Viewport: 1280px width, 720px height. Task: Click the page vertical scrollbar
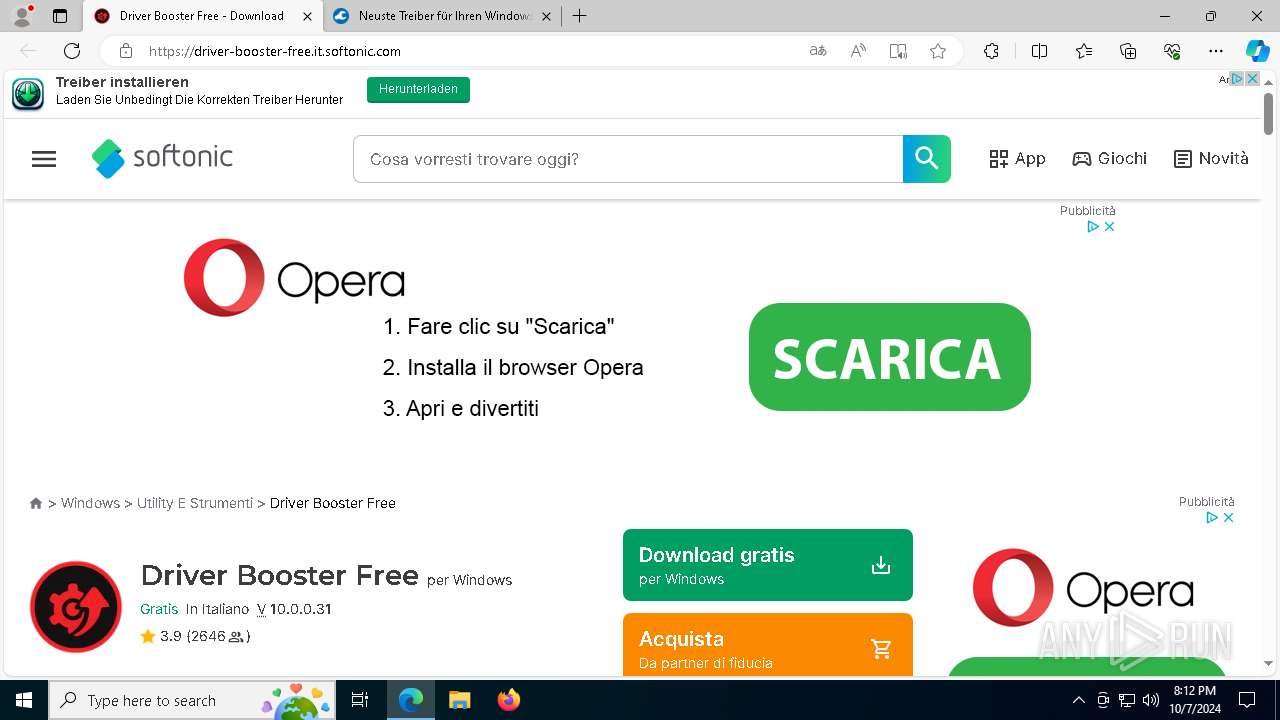1268,113
